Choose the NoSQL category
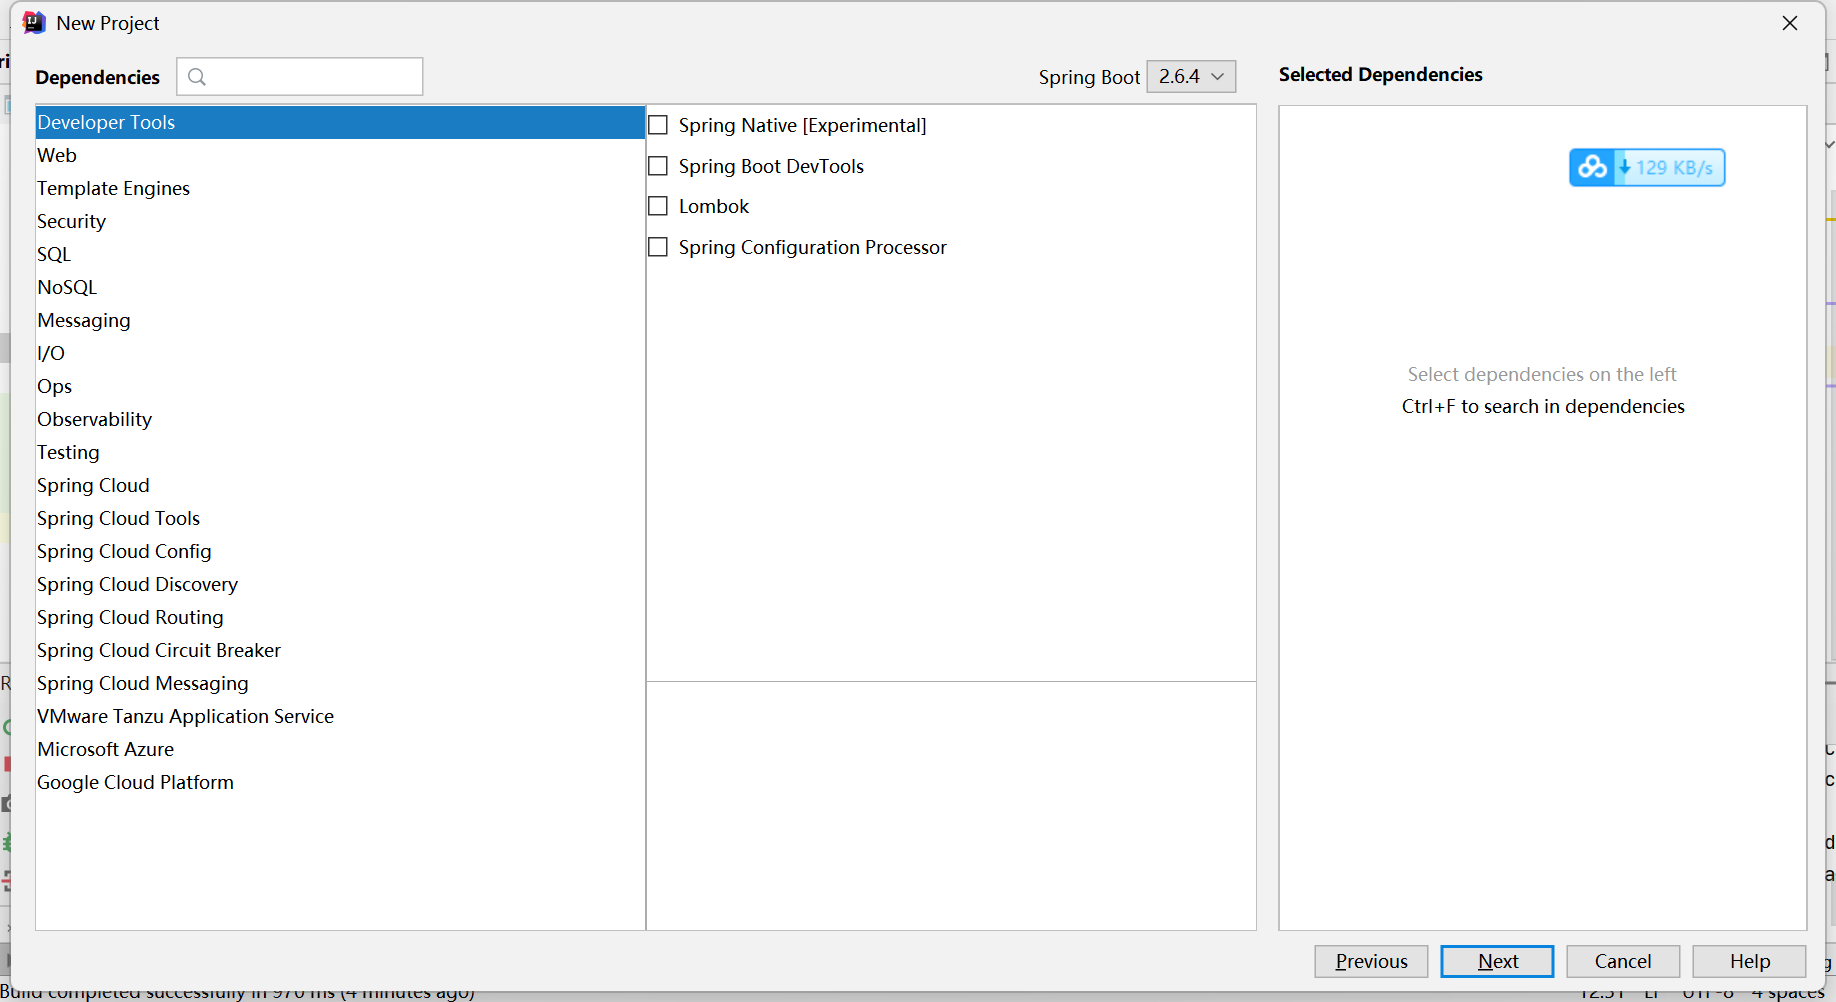This screenshot has width=1836, height=1002. tap(340, 287)
